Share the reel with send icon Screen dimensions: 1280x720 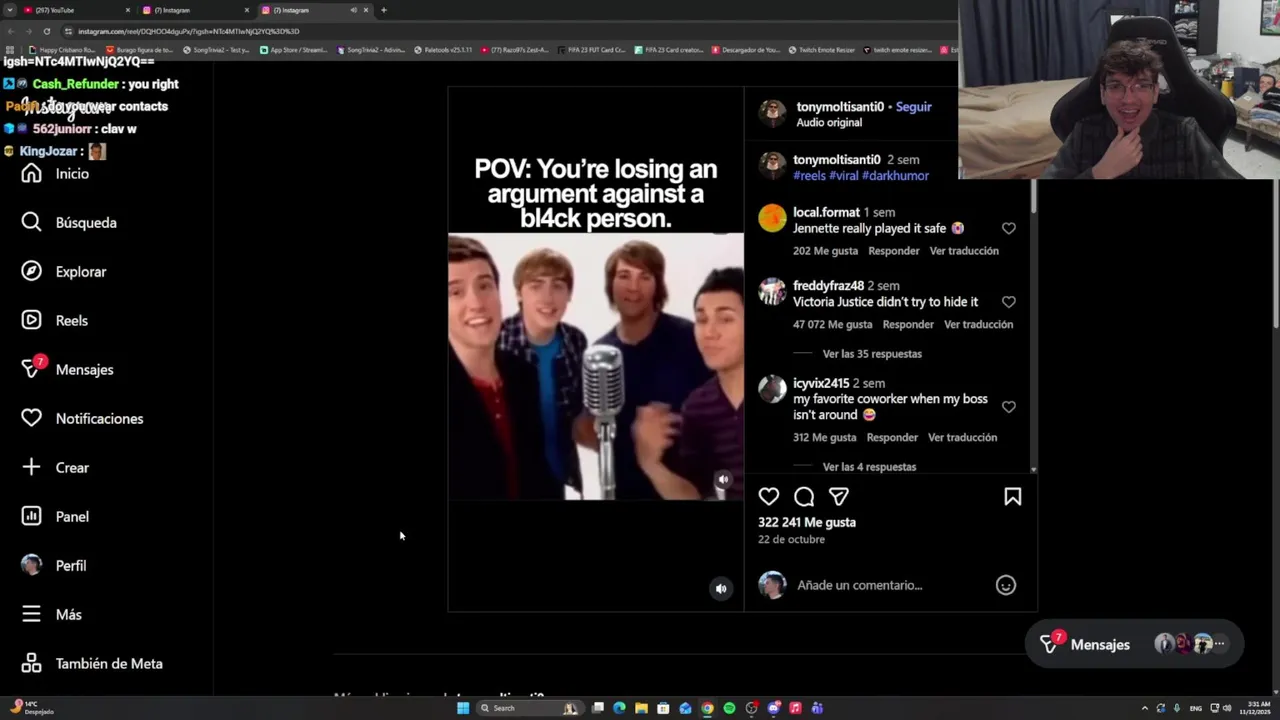pyautogui.click(x=839, y=497)
